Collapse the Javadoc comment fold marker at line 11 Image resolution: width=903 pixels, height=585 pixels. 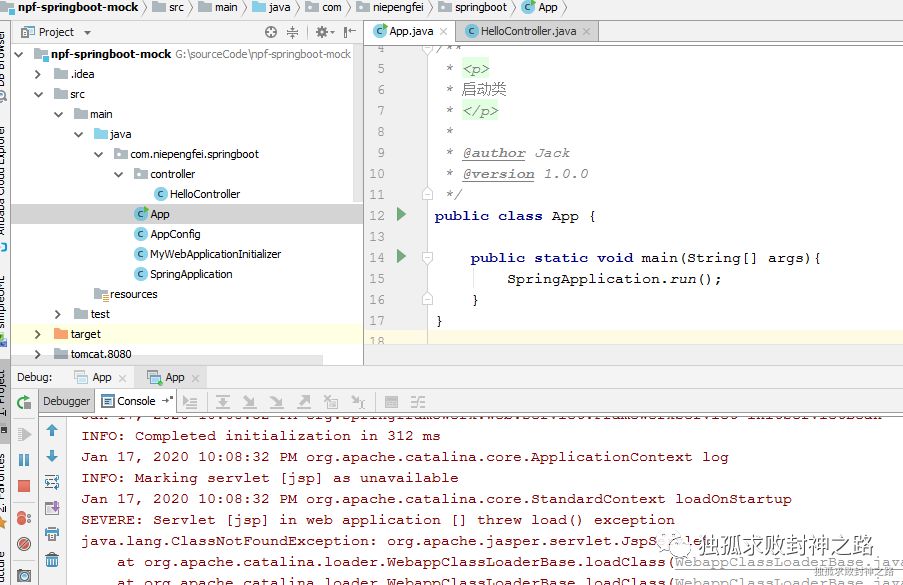(427, 193)
